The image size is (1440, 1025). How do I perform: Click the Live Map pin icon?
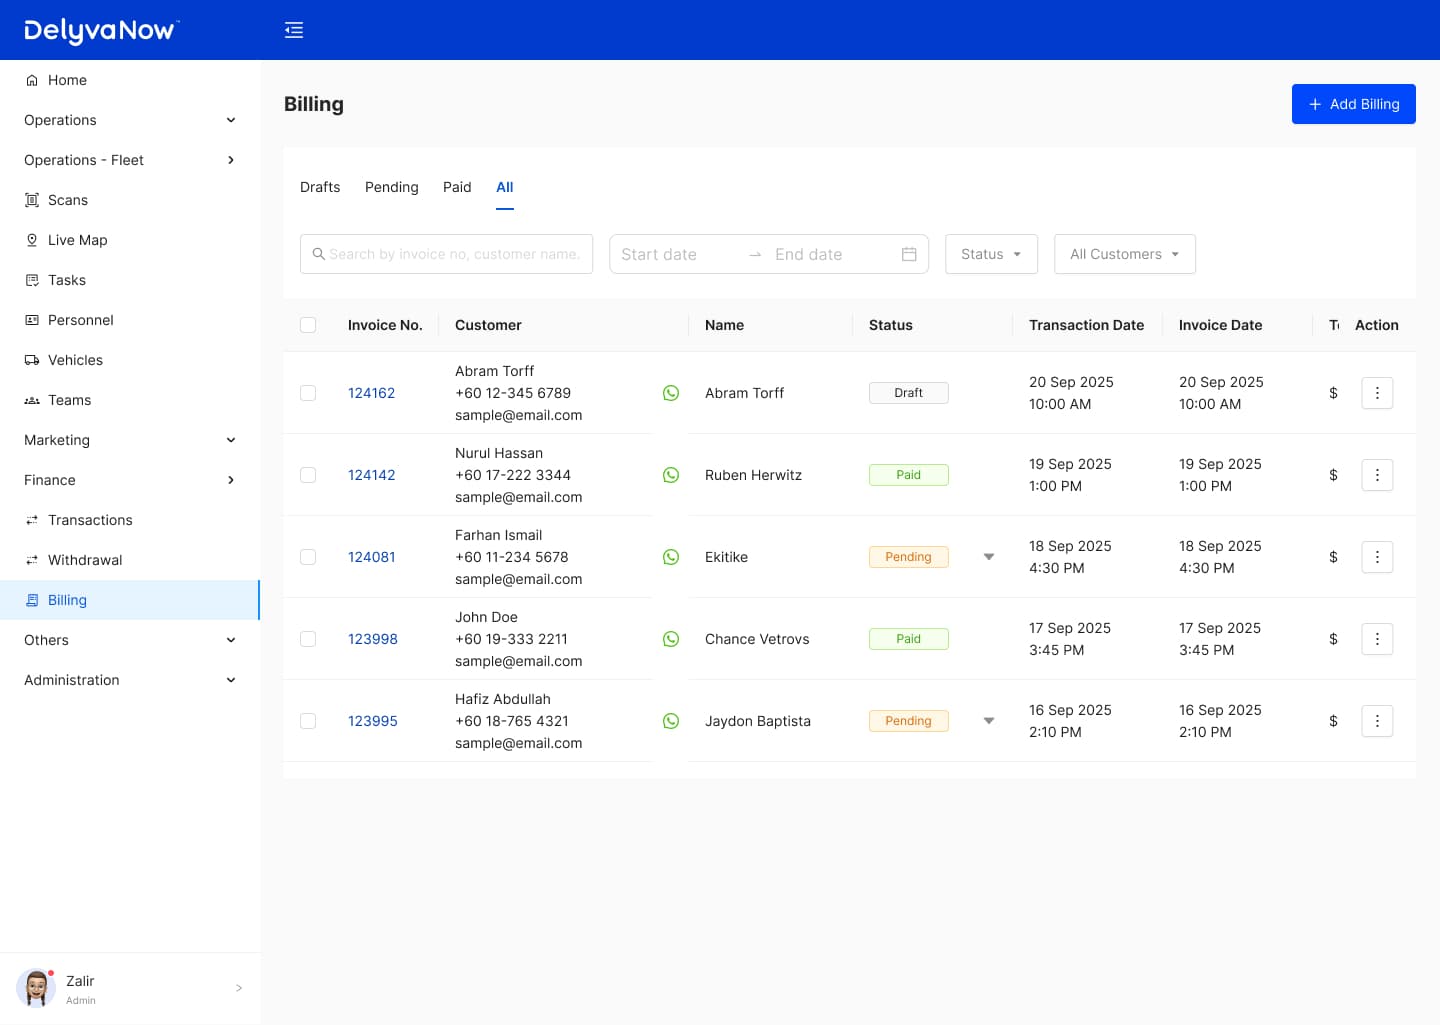[x=32, y=240]
